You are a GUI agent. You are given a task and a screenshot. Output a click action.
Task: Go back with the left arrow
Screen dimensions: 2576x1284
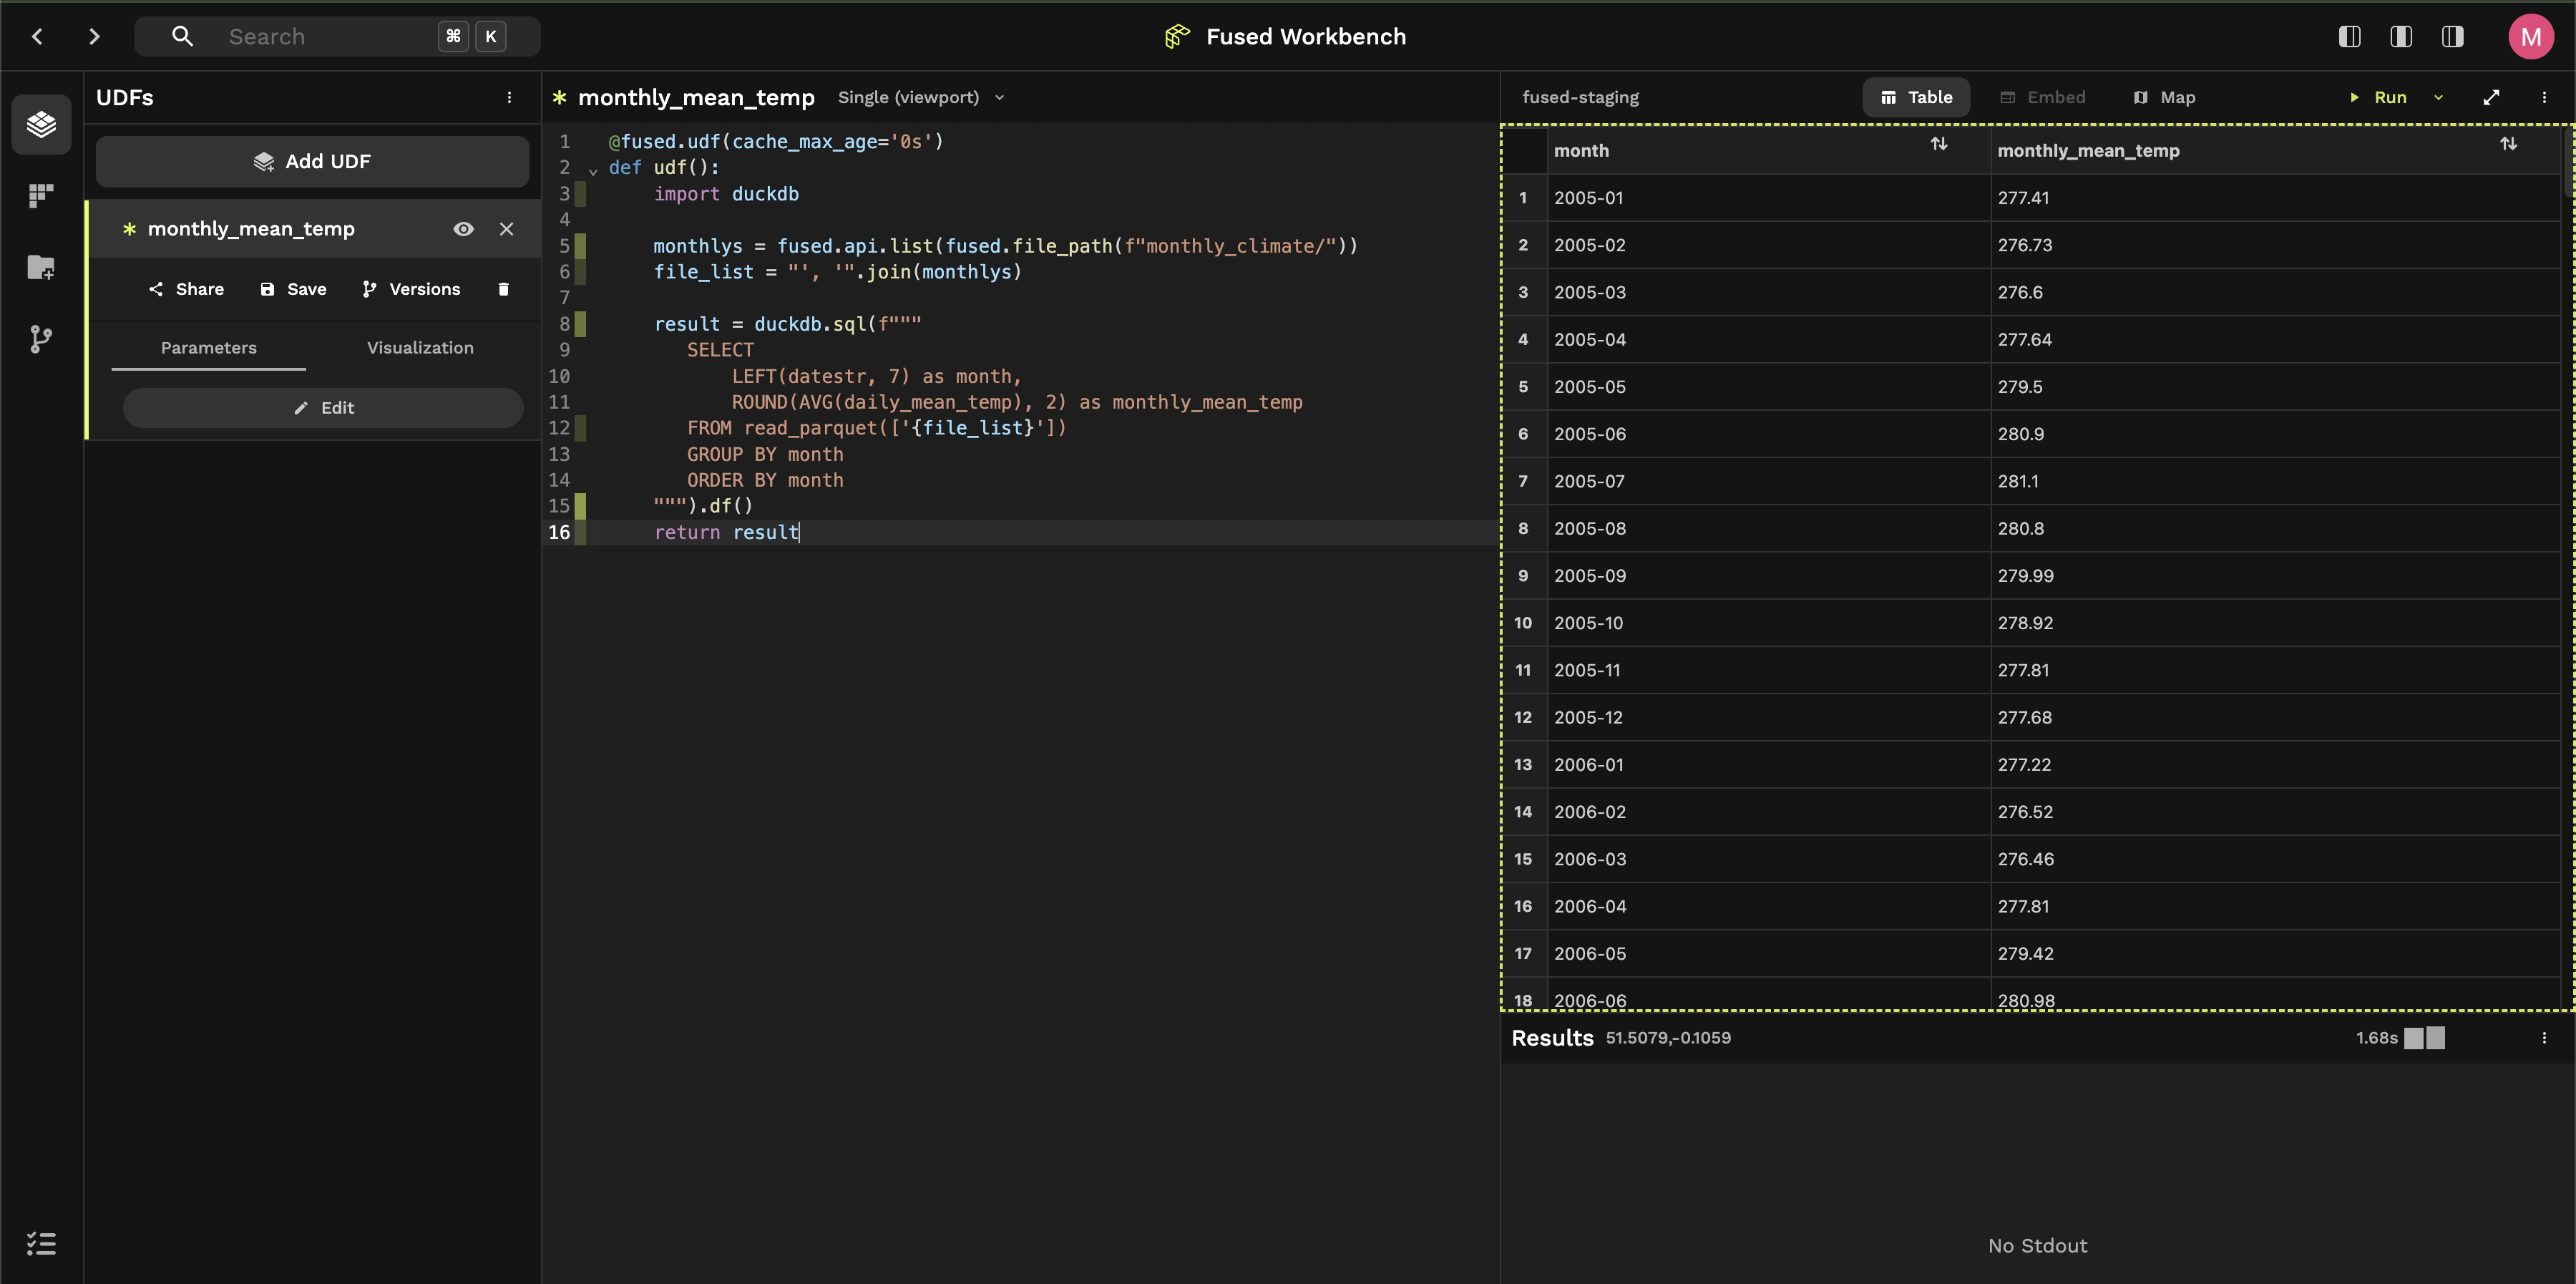click(37, 37)
